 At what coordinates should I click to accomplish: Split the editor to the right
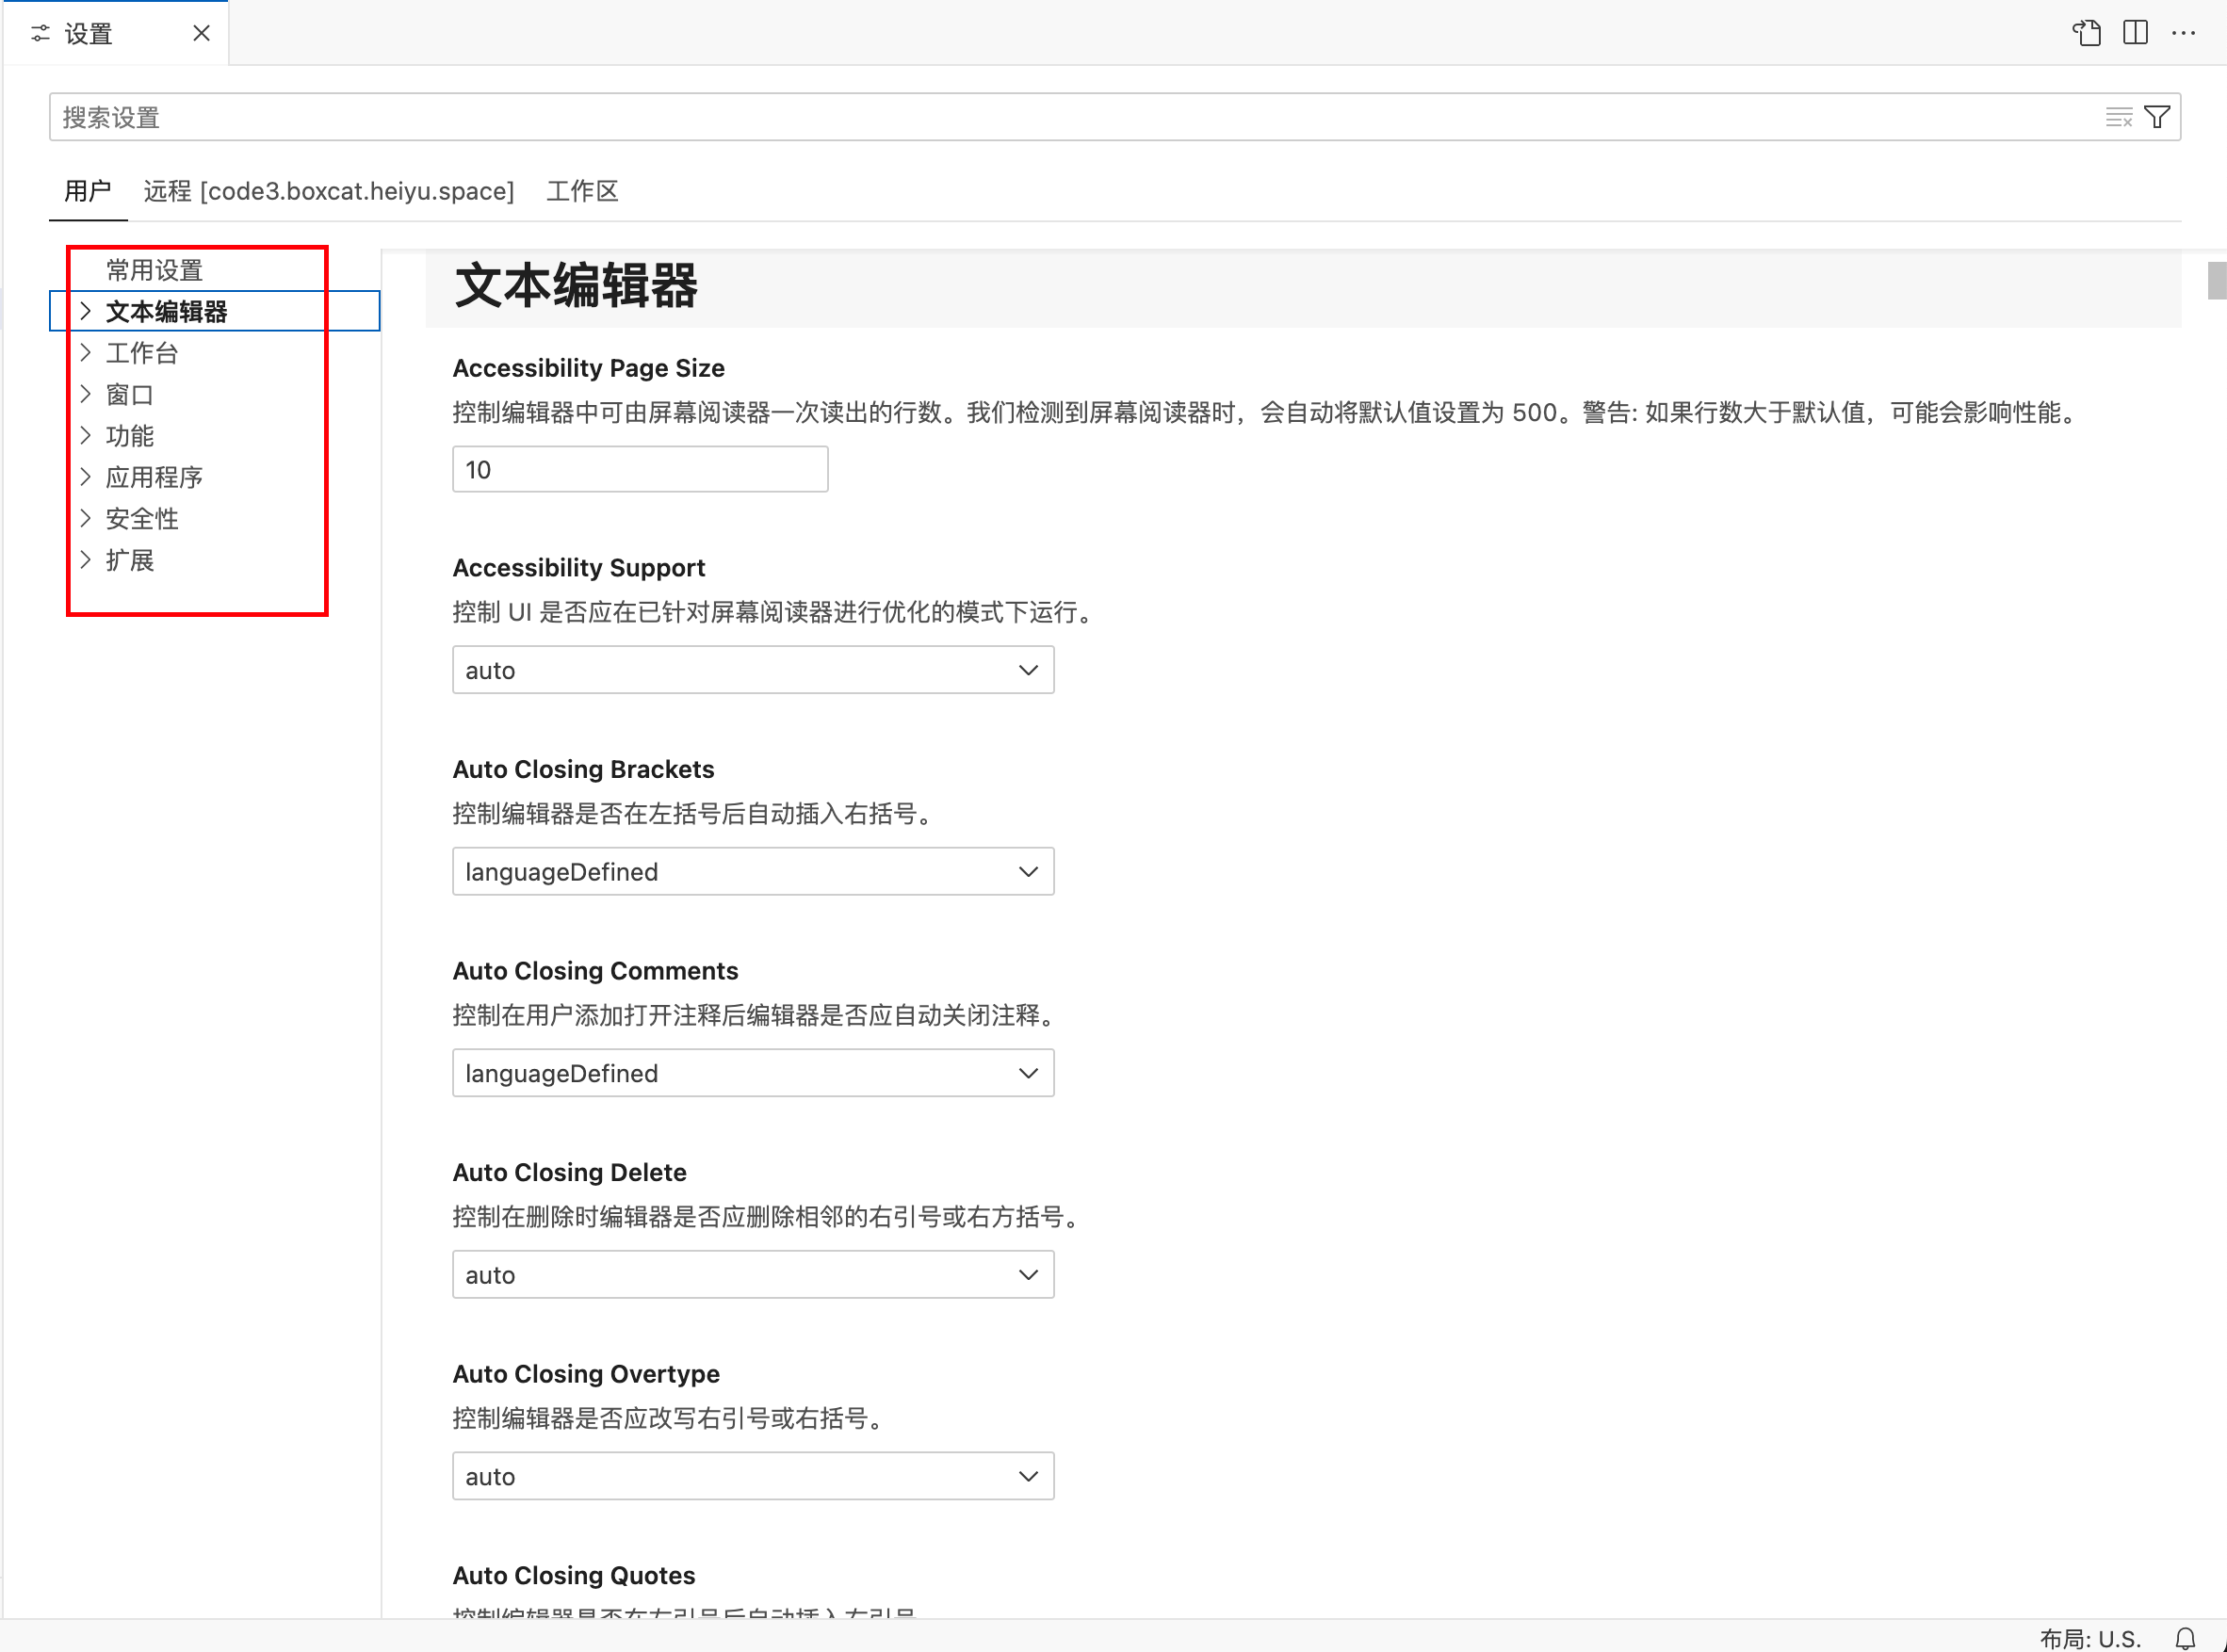point(2135,33)
